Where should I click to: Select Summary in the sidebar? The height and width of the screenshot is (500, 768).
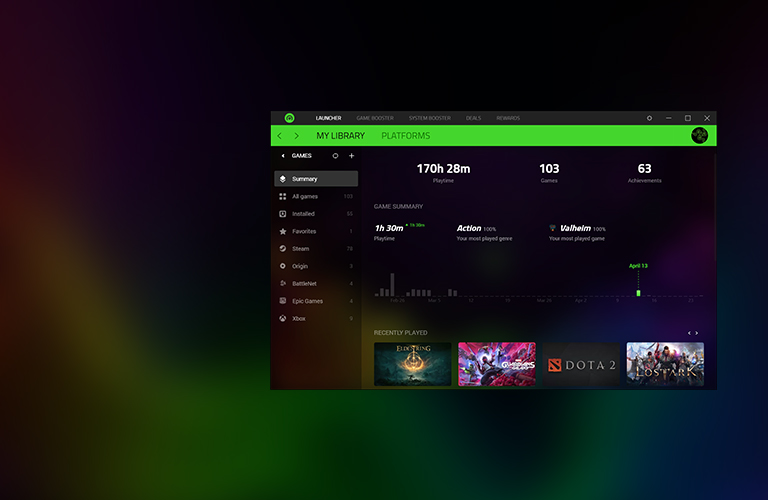point(316,179)
